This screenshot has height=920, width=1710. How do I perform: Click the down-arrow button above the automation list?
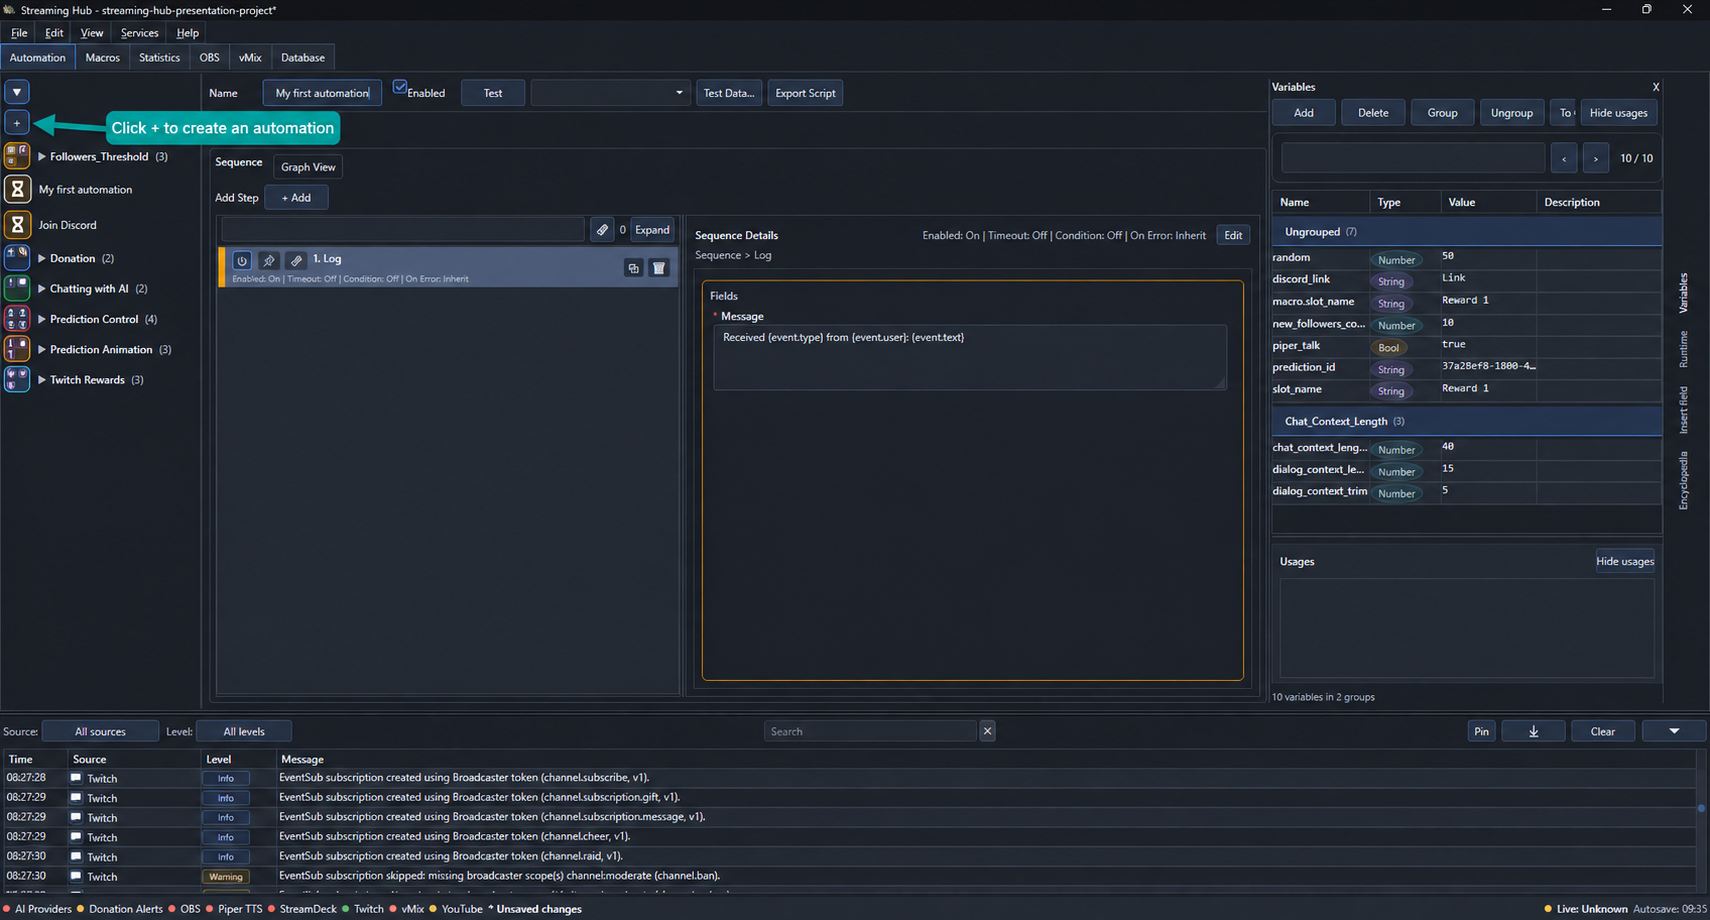pyautogui.click(x=17, y=92)
